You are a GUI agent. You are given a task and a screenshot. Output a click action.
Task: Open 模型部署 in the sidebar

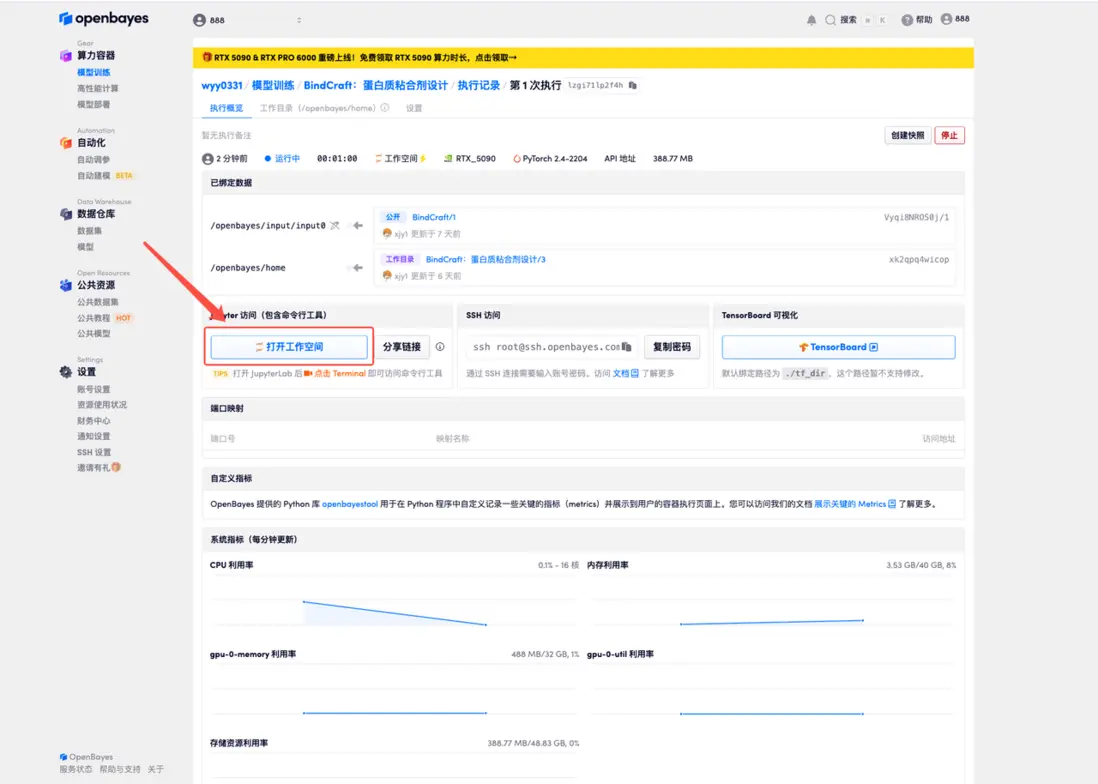(x=93, y=104)
